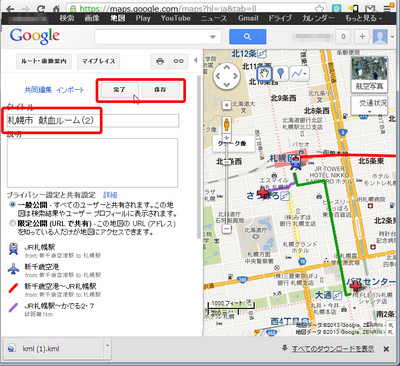
Task: Close the downloads bar
Action: tap(386, 349)
